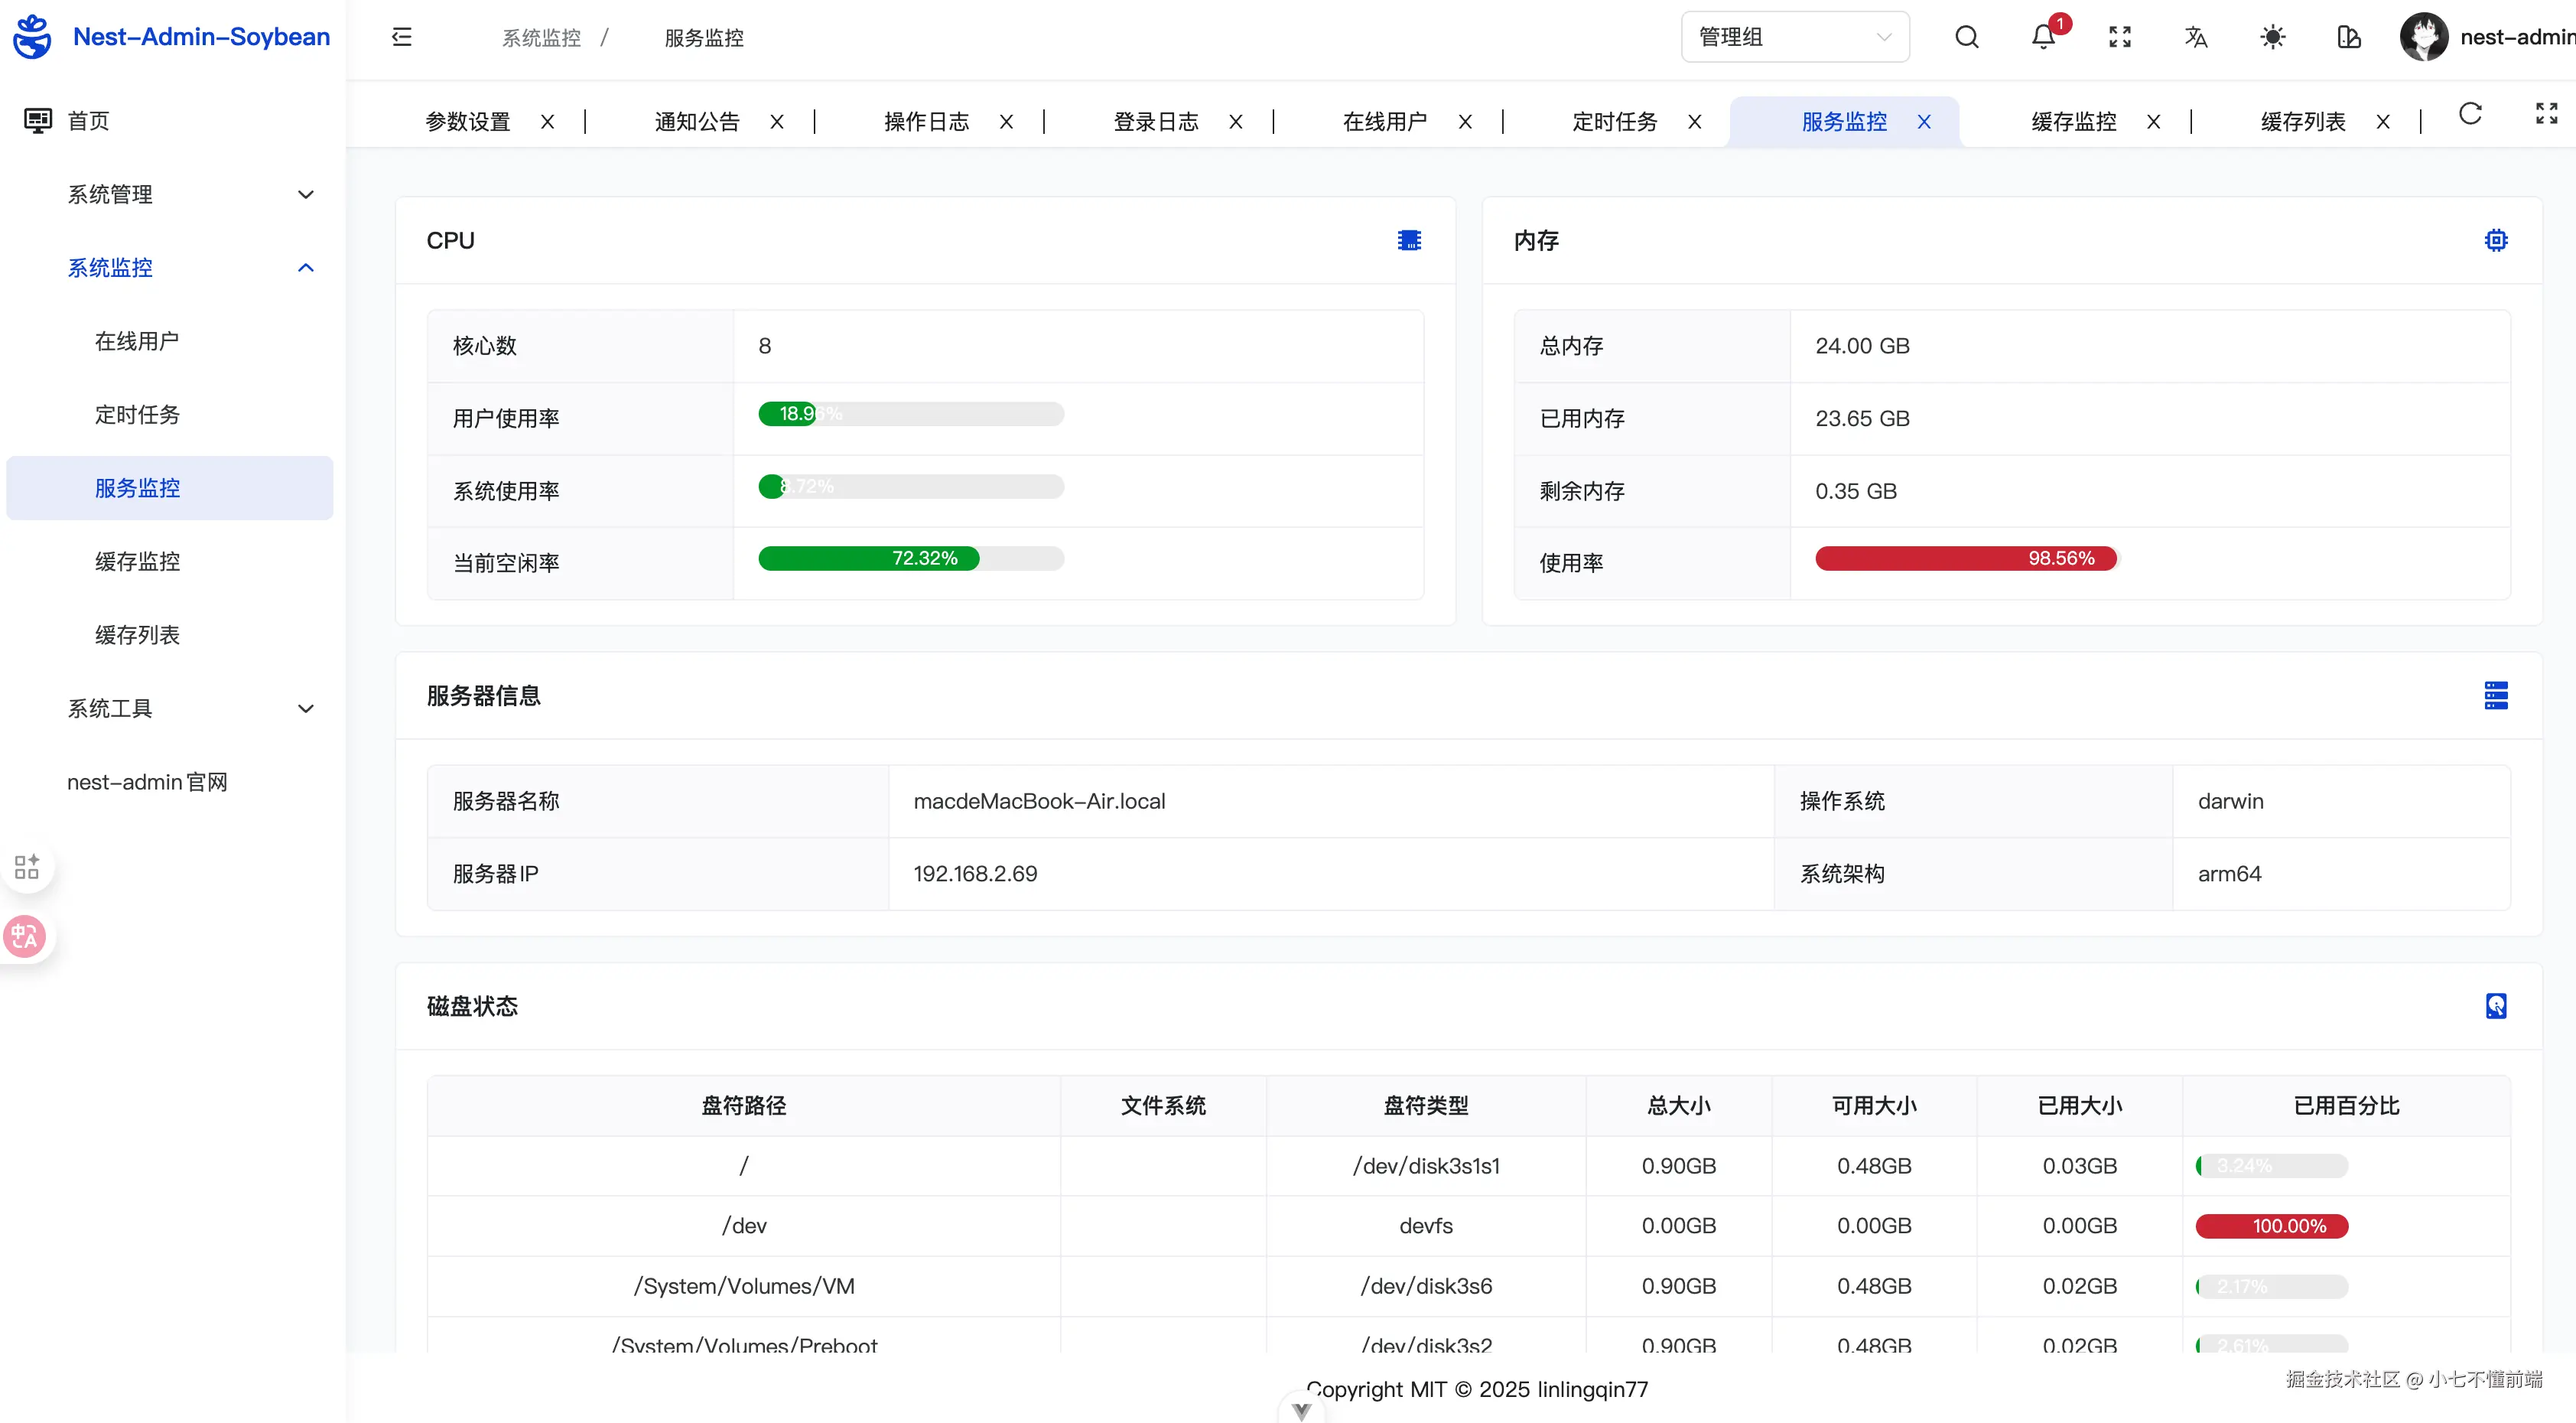Open the global search icon
Image resolution: width=2576 pixels, height=1423 pixels.
(x=1966, y=38)
